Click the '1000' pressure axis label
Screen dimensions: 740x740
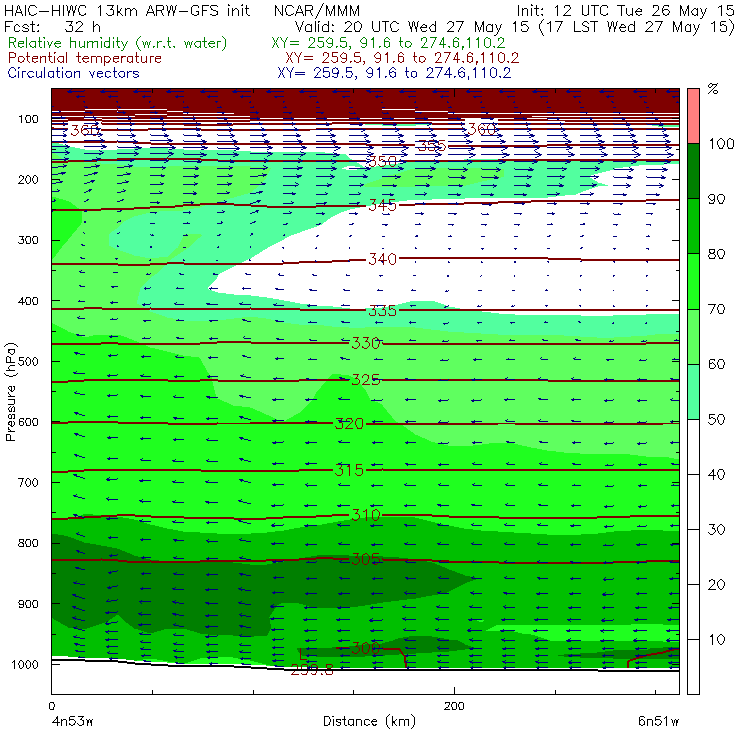click(x=25, y=664)
